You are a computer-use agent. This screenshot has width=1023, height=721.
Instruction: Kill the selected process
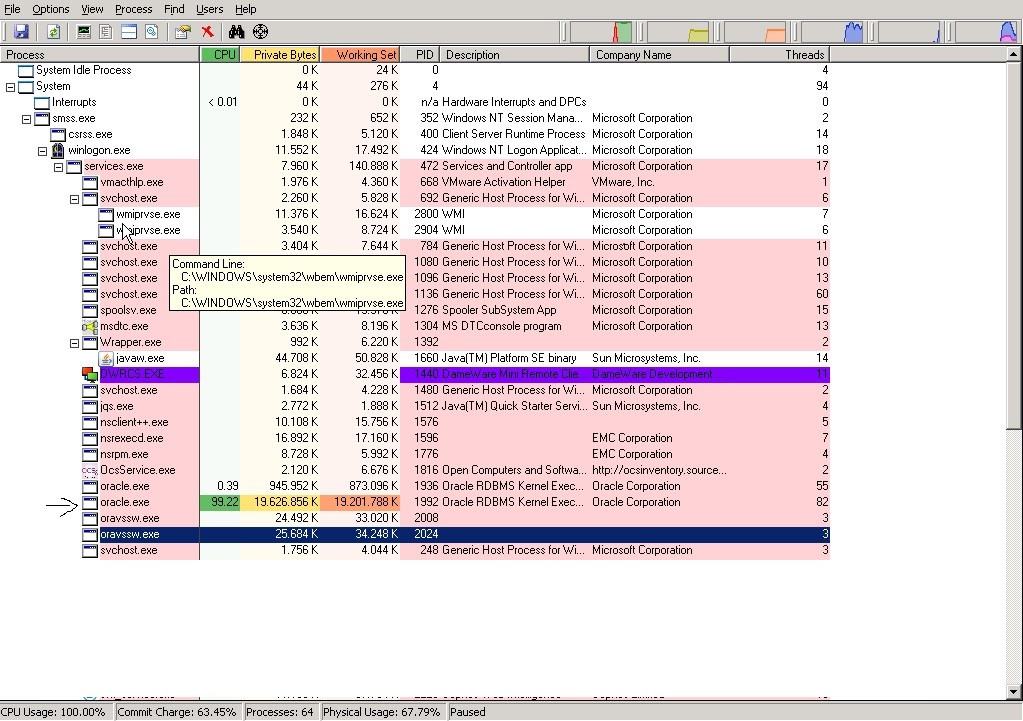coord(209,31)
